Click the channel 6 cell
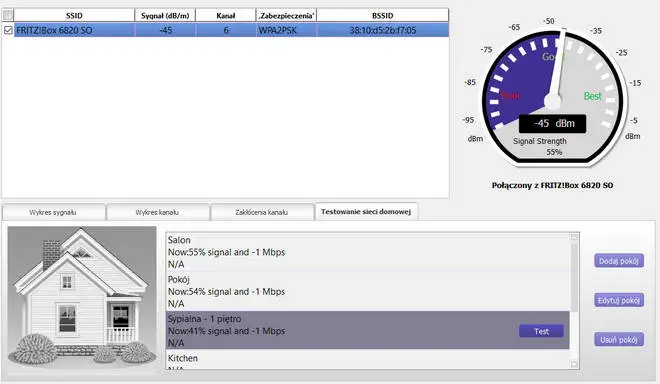The image size is (660, 384). tap(226, 30)
